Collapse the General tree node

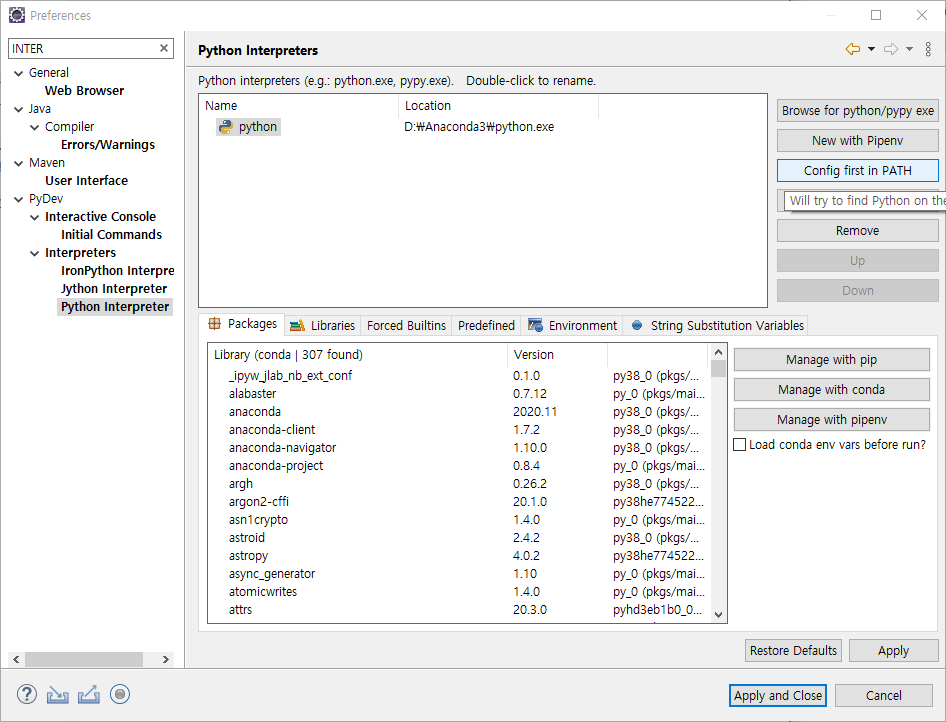(19, 73)
